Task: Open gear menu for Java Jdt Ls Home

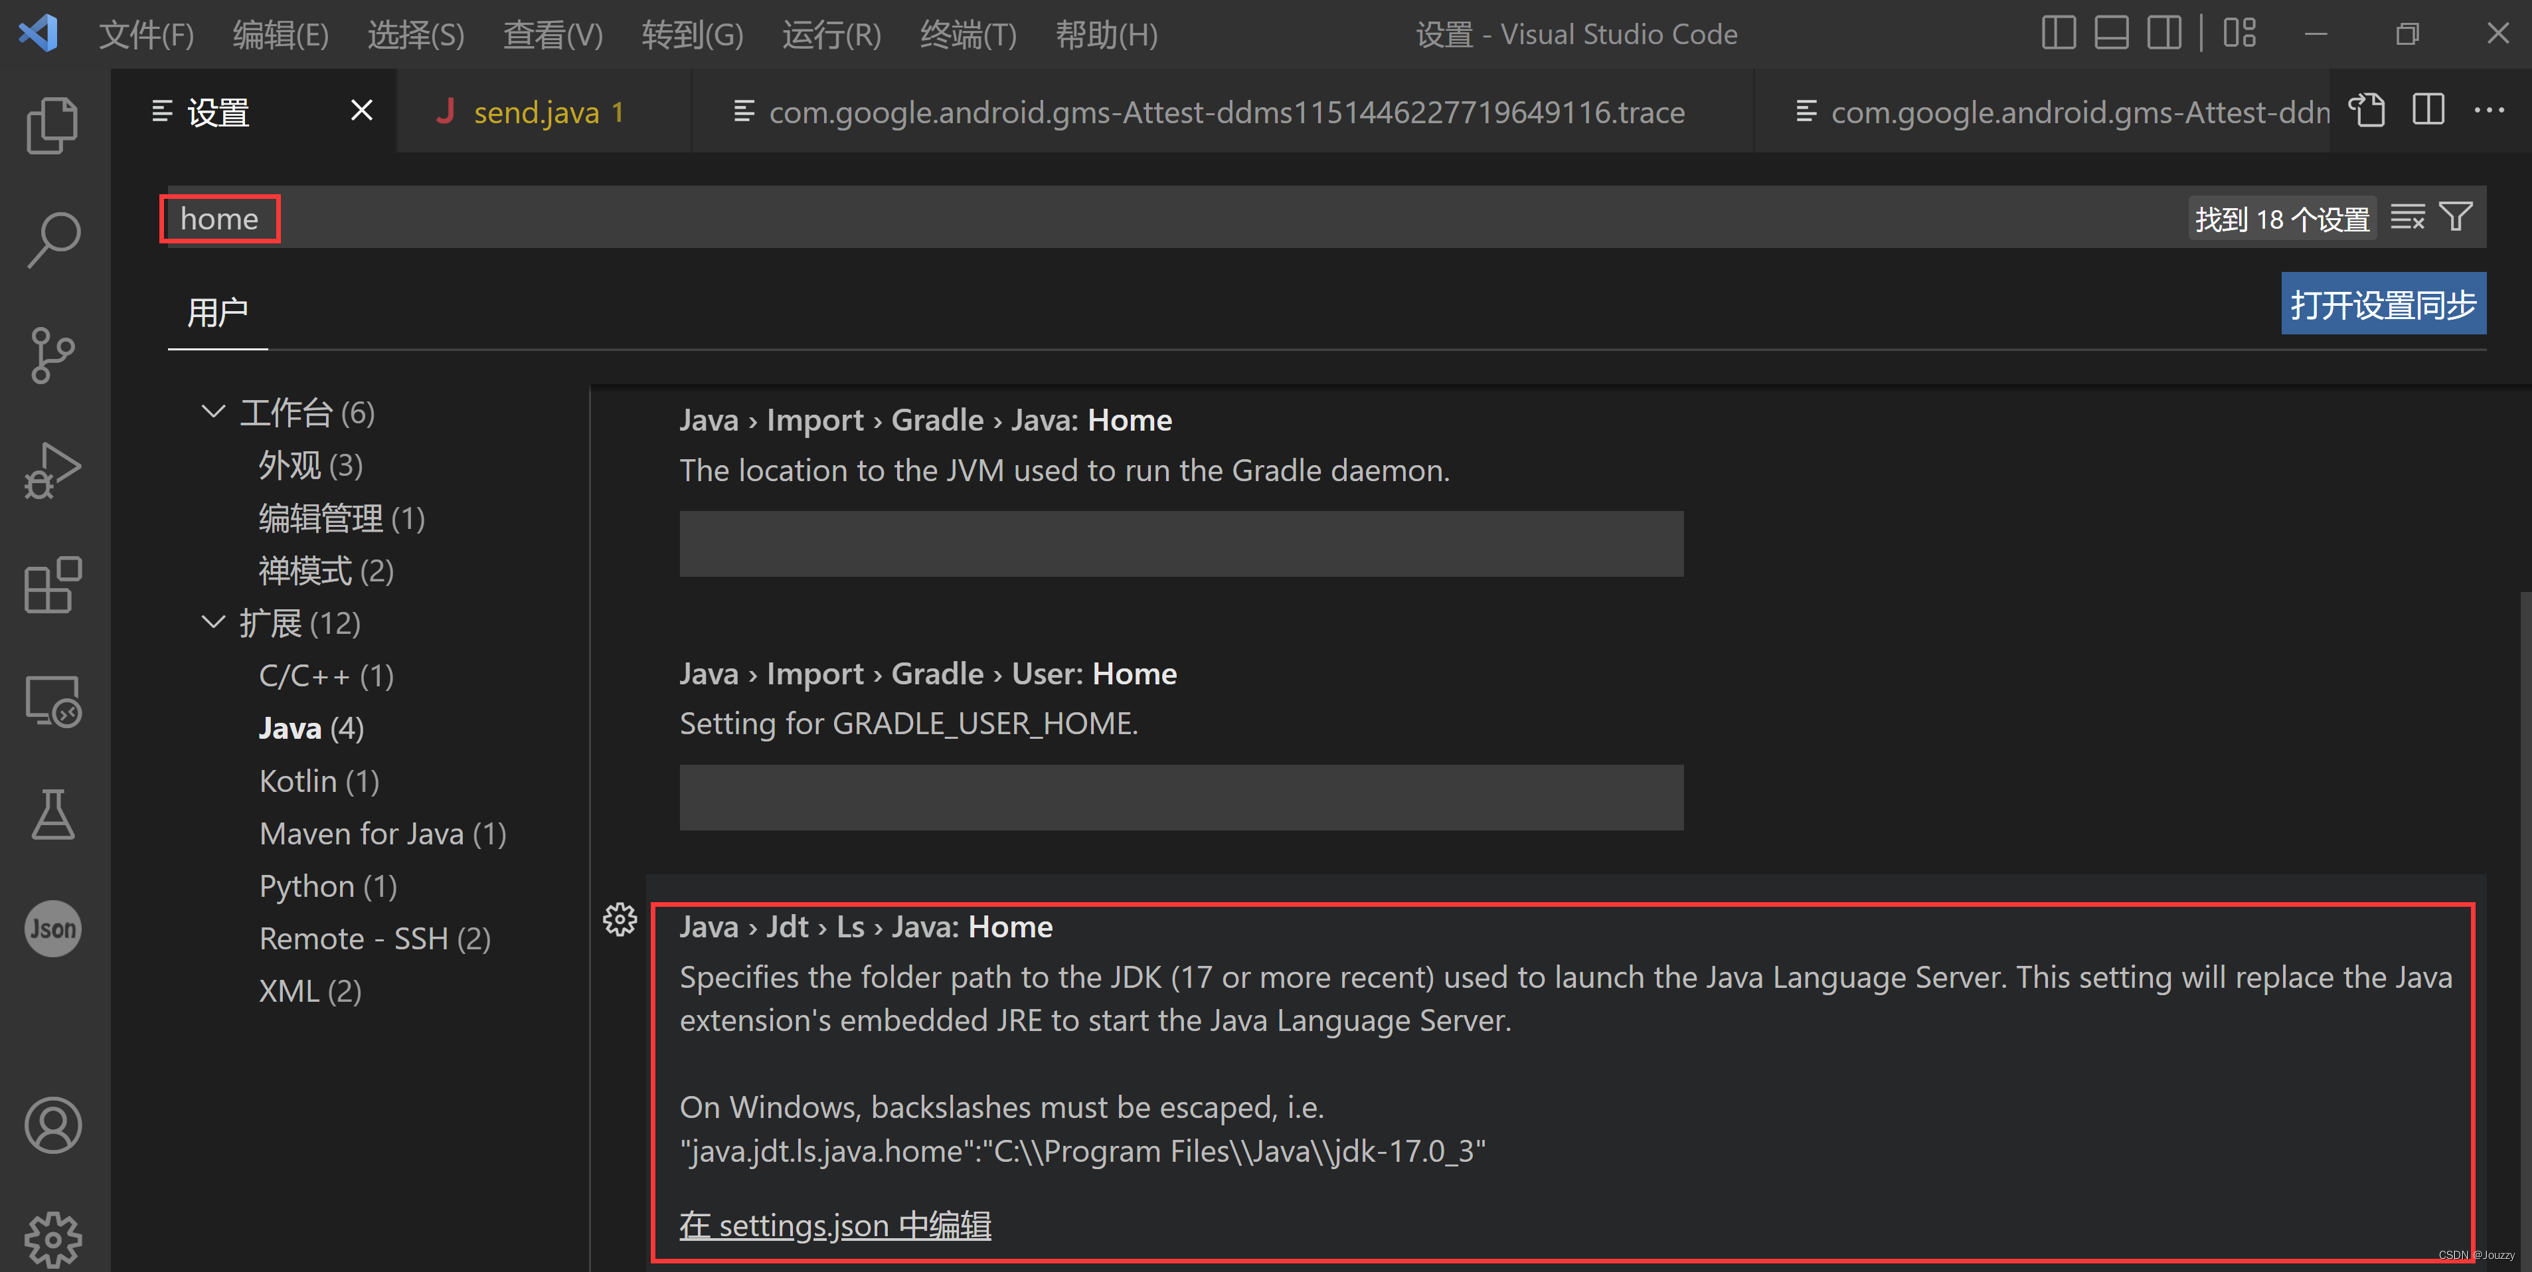Action: point(620,919)
